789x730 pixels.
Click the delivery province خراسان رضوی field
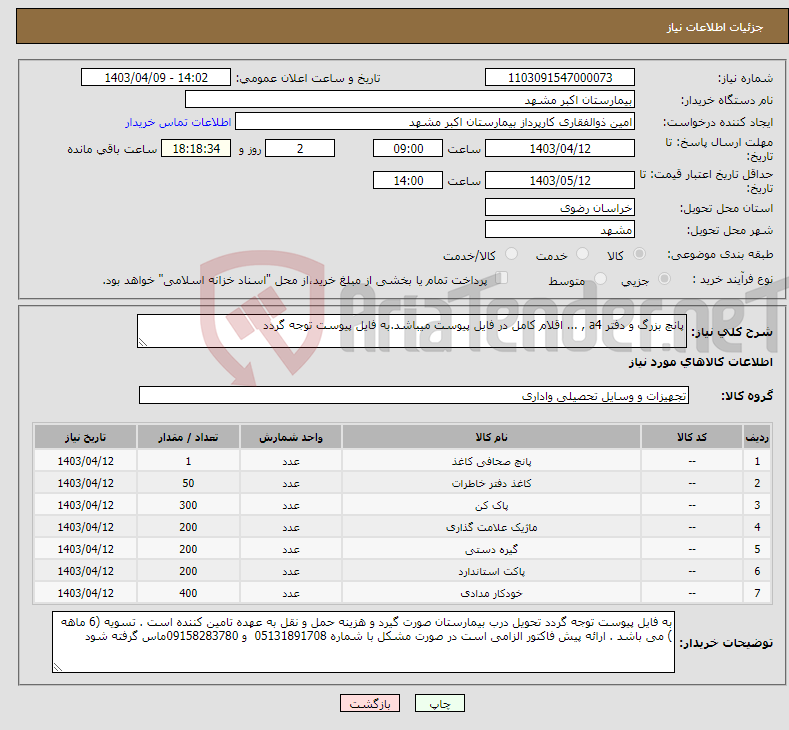coord(560,207)
